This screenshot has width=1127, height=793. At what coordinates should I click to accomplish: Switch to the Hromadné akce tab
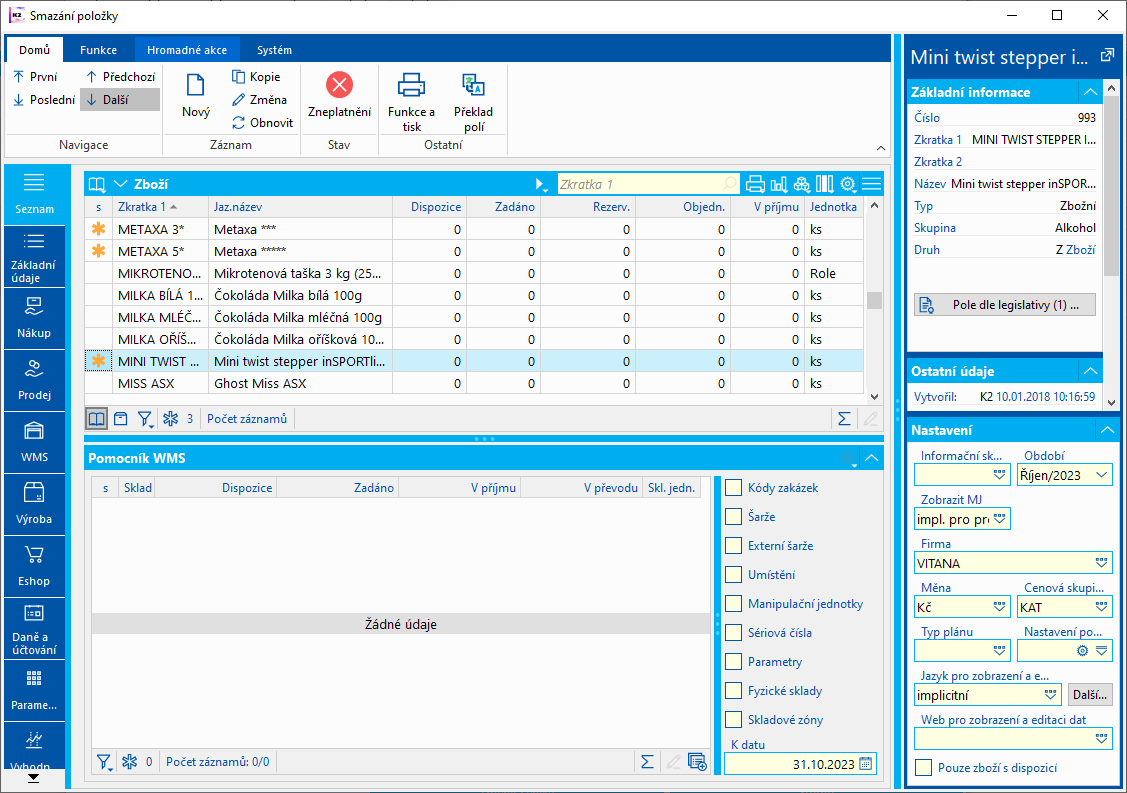coord(186,50)
